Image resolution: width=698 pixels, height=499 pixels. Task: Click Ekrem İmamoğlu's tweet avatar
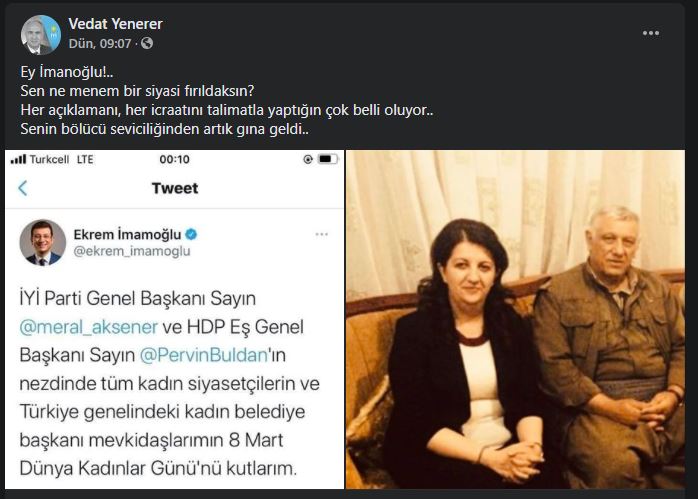tap(43, 243)
